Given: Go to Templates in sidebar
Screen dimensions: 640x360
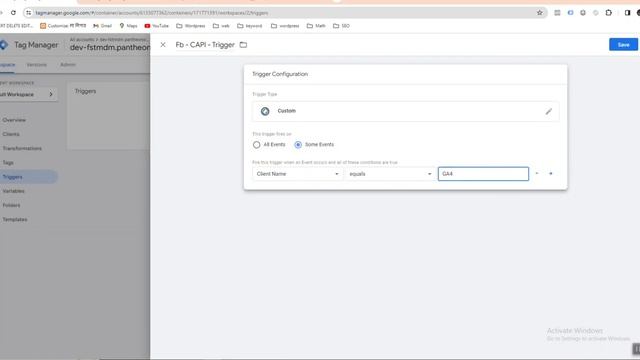Looking at the screenshot, I should 15,220.
